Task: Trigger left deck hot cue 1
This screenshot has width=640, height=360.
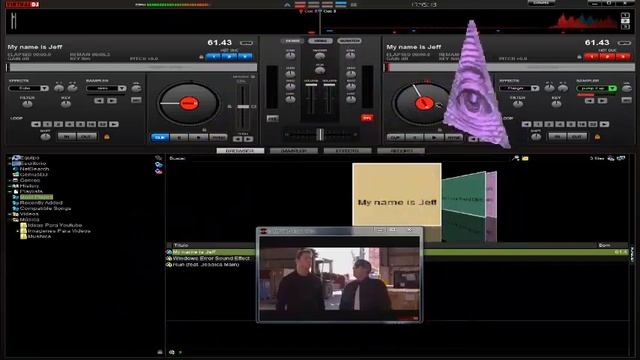Action: click(213, 57)
